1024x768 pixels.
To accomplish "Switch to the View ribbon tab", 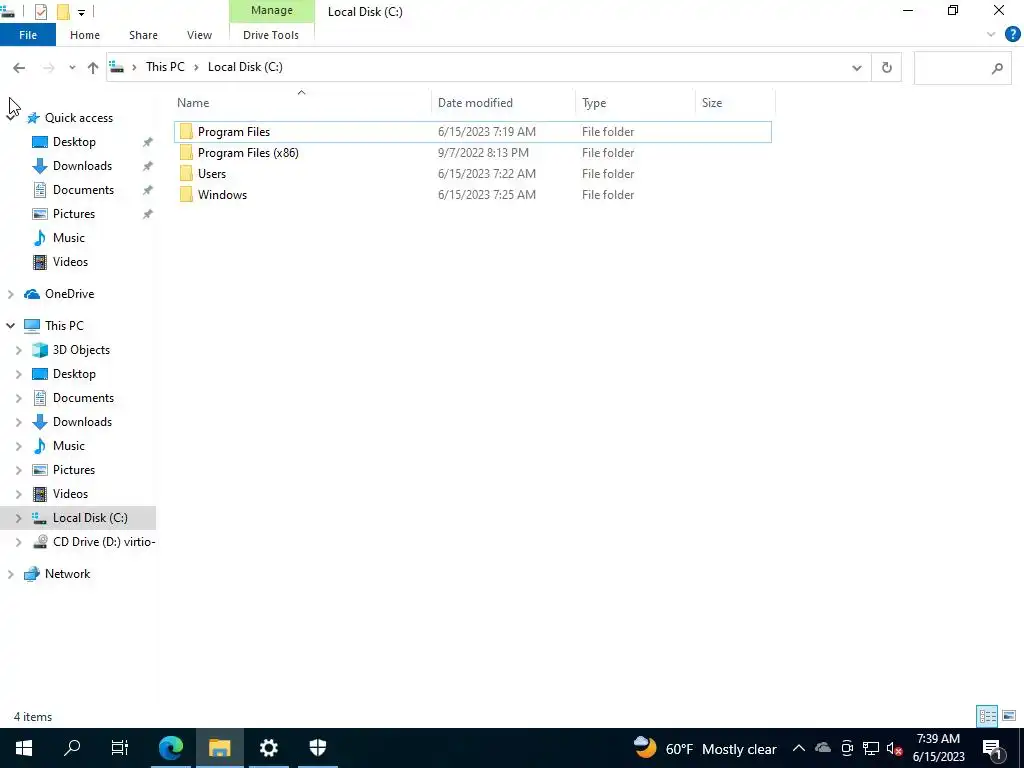I will [x=199, y=35].
